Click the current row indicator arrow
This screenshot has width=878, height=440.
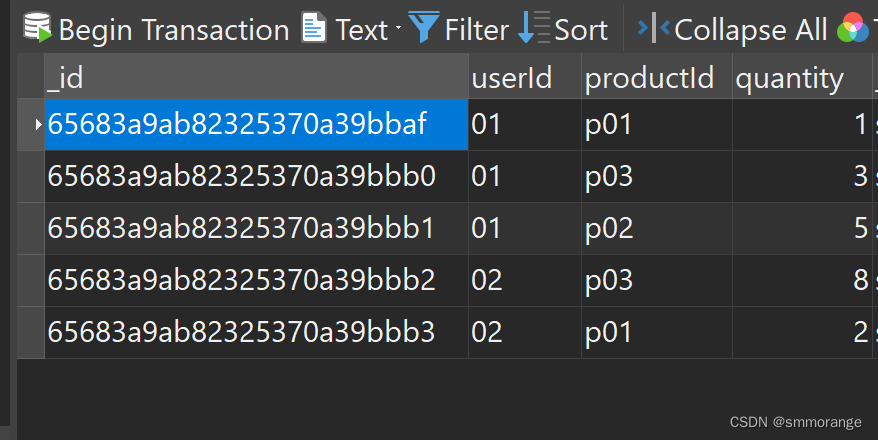click(38, 124)
